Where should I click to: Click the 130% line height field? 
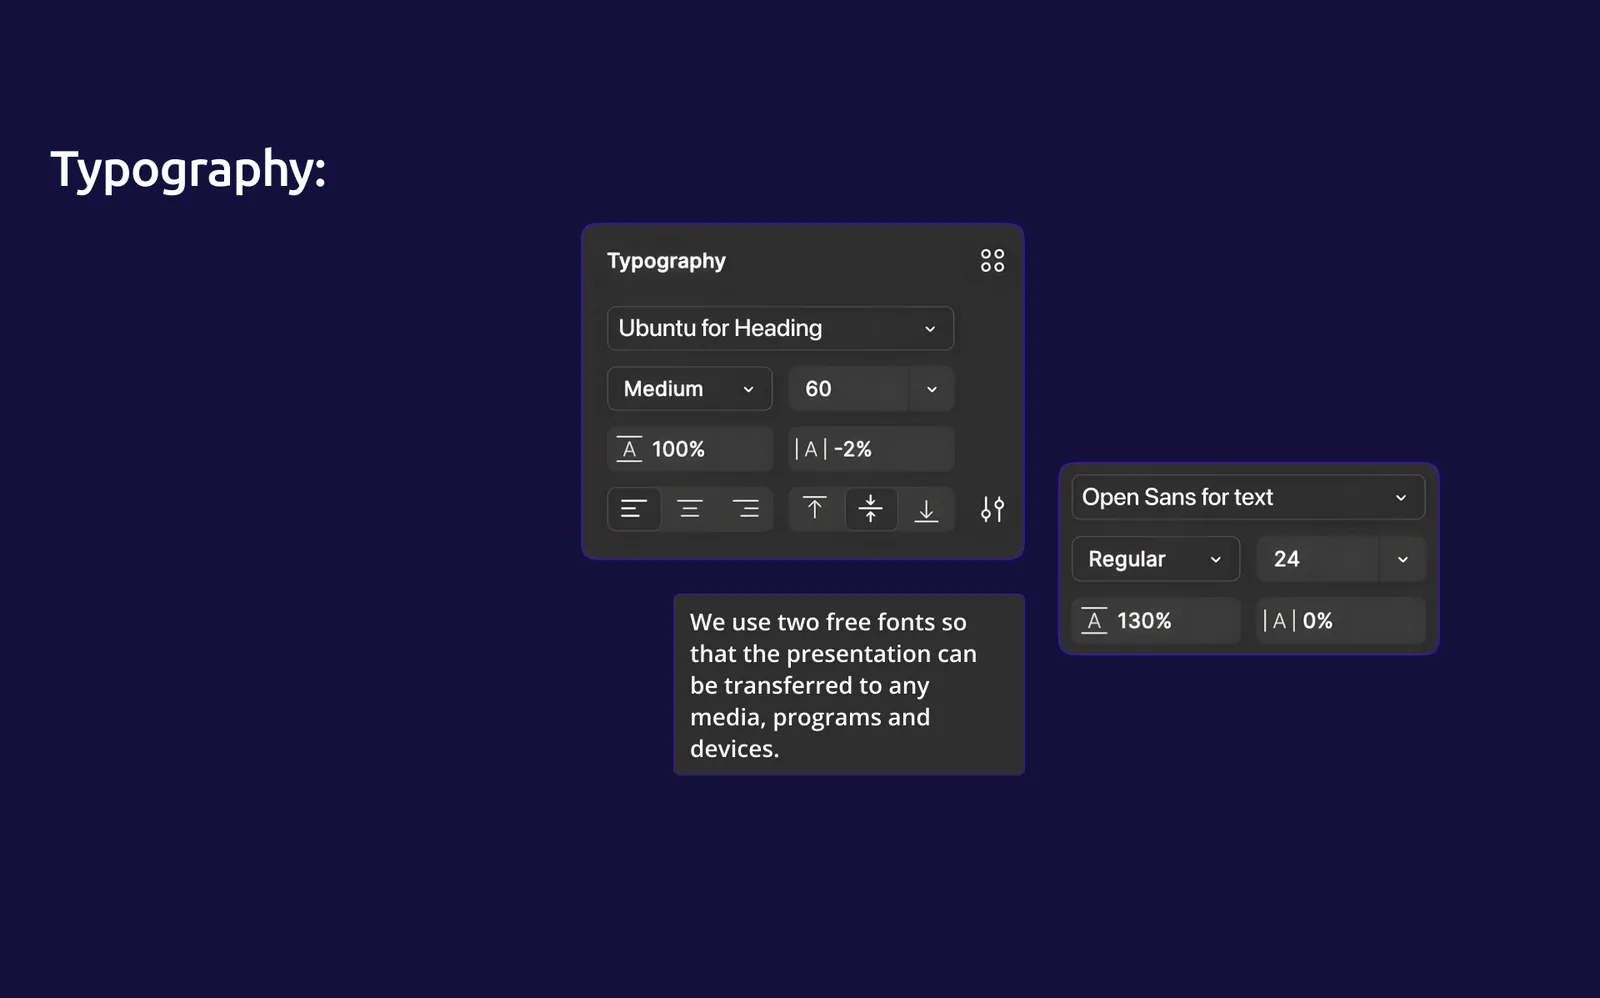pos(1156,621)
